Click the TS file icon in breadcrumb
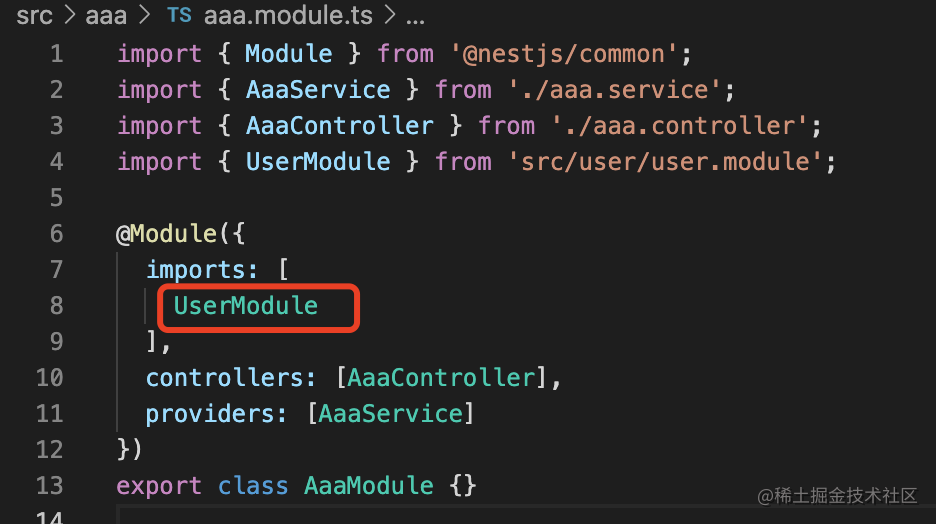 pyautogui.click(x=179, y=16)
